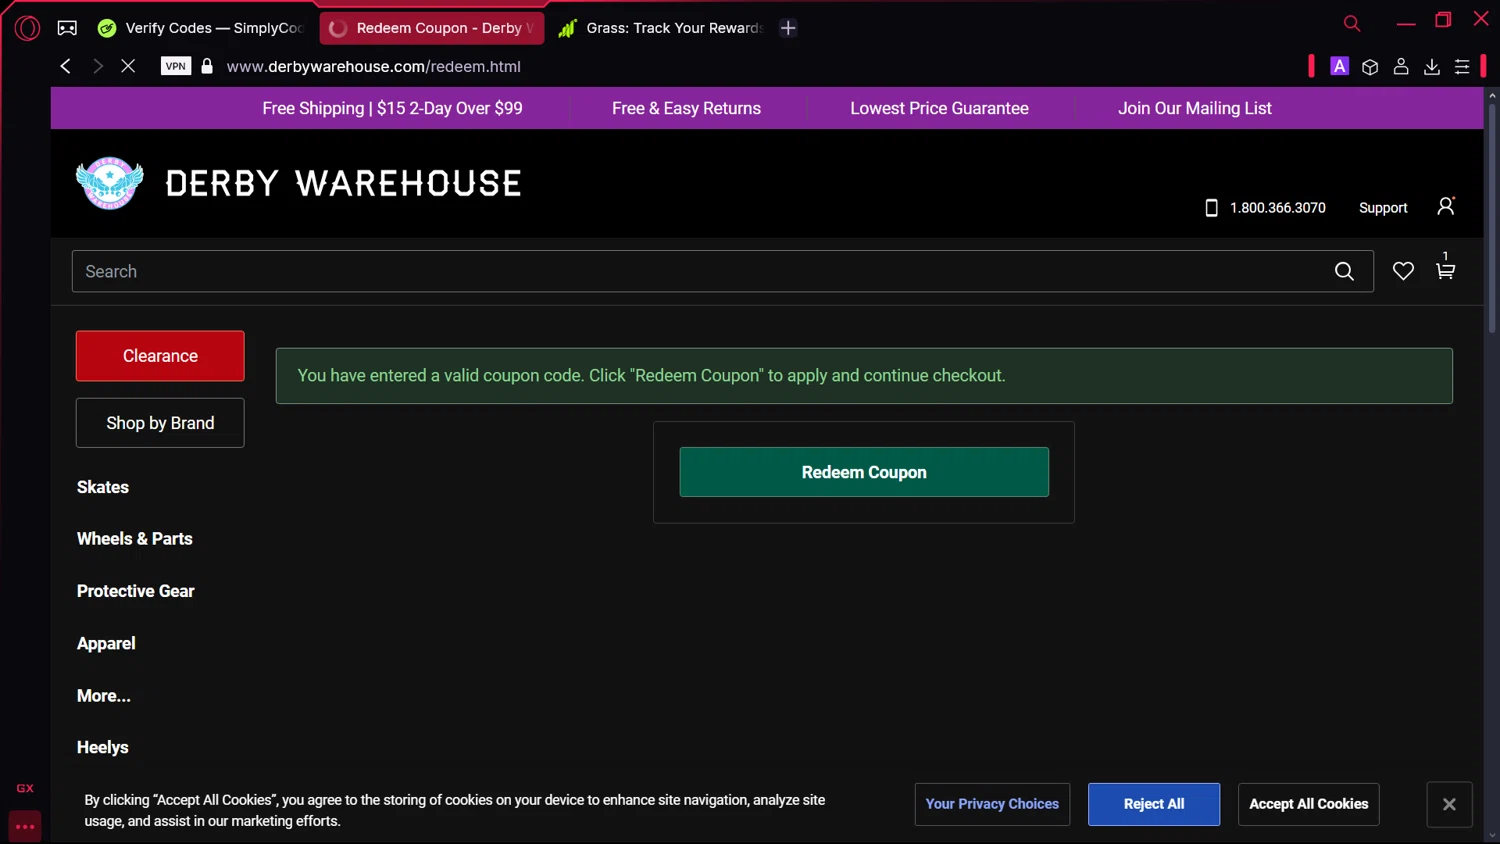Open browser downloads
The height and width of the screenshot is (844, 1500).
(x=1432, y=66)
